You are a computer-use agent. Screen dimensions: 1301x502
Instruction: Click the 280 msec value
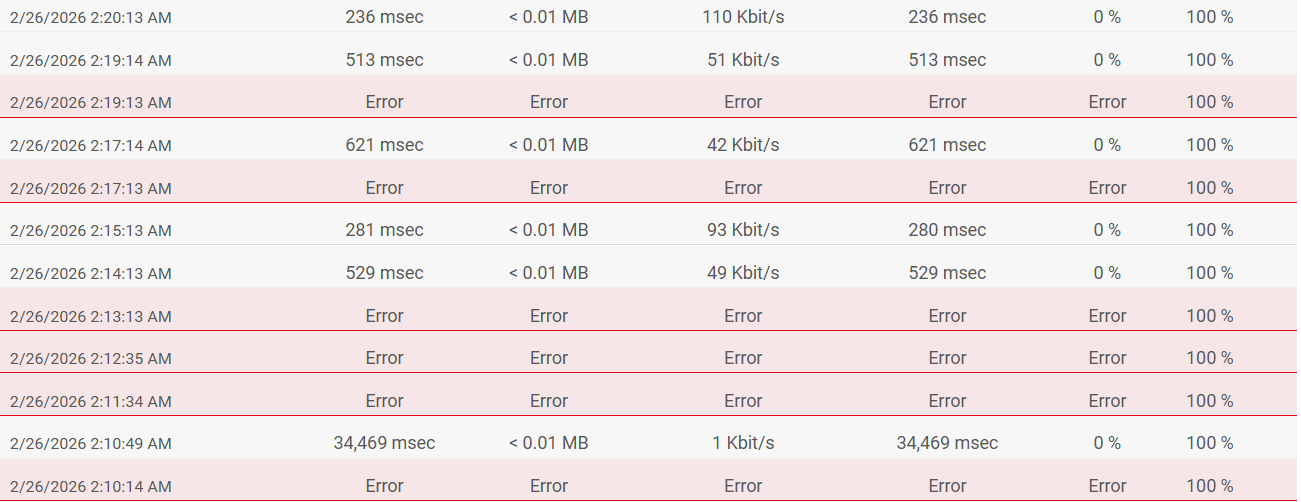tap(947, 230)
